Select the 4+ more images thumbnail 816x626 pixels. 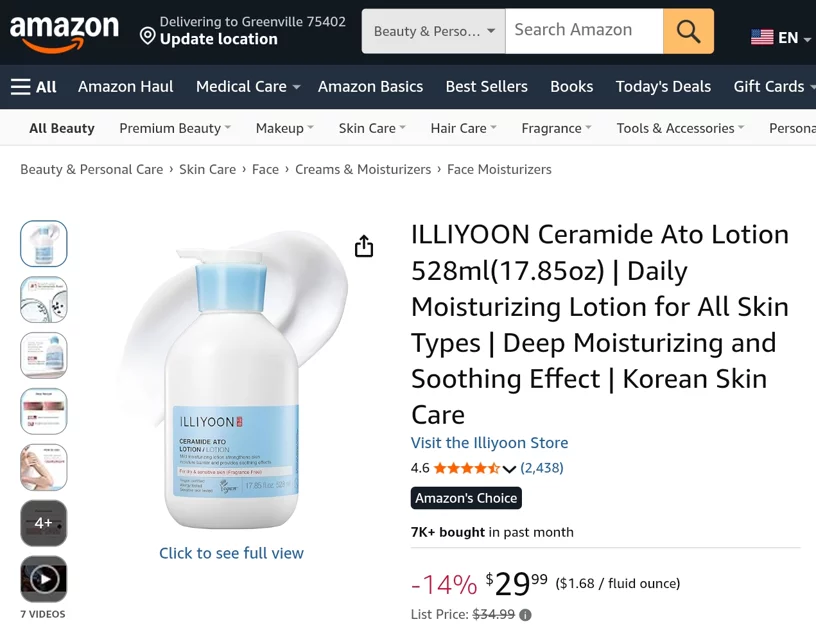(44, 523)
